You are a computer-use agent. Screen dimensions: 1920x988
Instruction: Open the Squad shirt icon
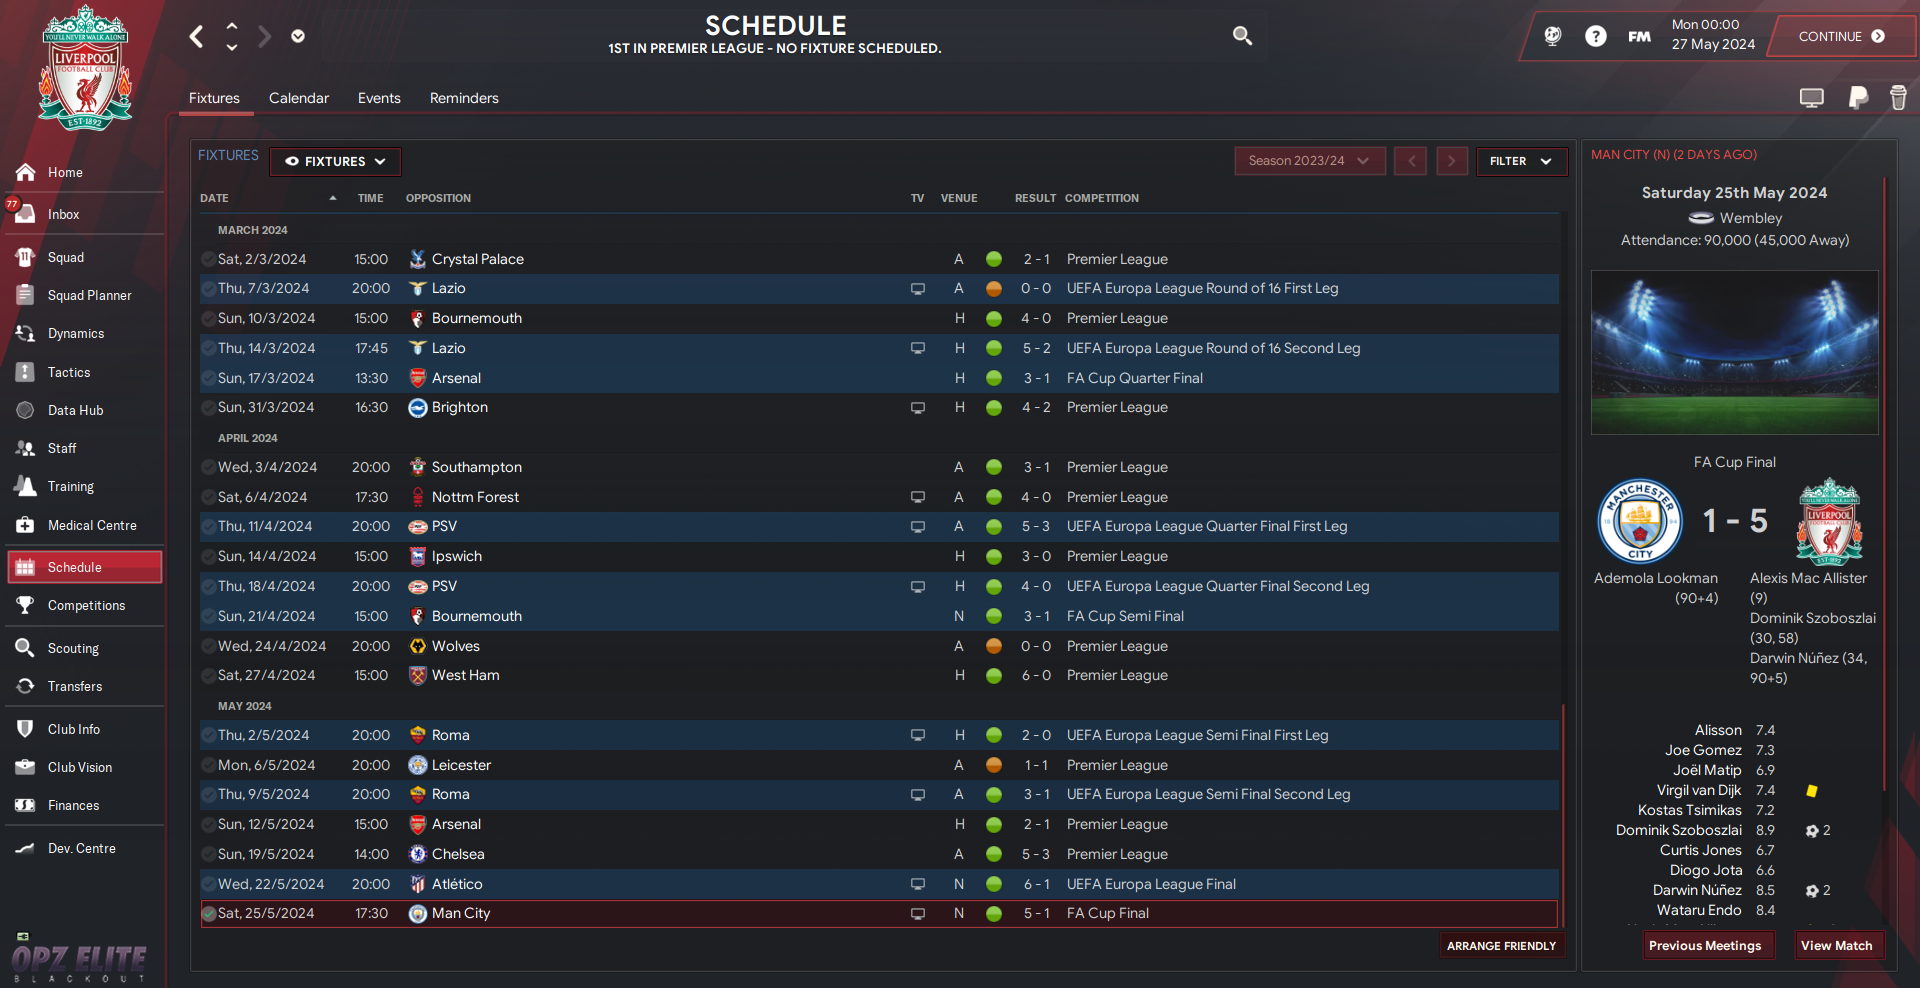point(26,257)
